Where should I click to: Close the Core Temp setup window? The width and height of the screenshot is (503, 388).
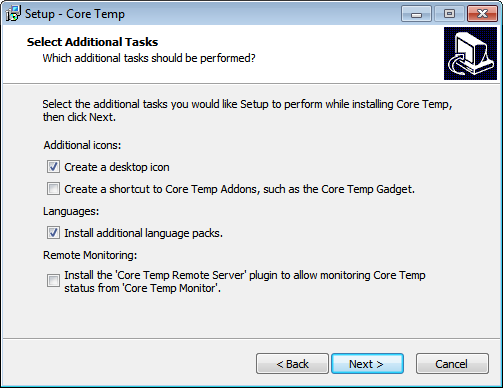pyautogui.click(x=482, y=14)
